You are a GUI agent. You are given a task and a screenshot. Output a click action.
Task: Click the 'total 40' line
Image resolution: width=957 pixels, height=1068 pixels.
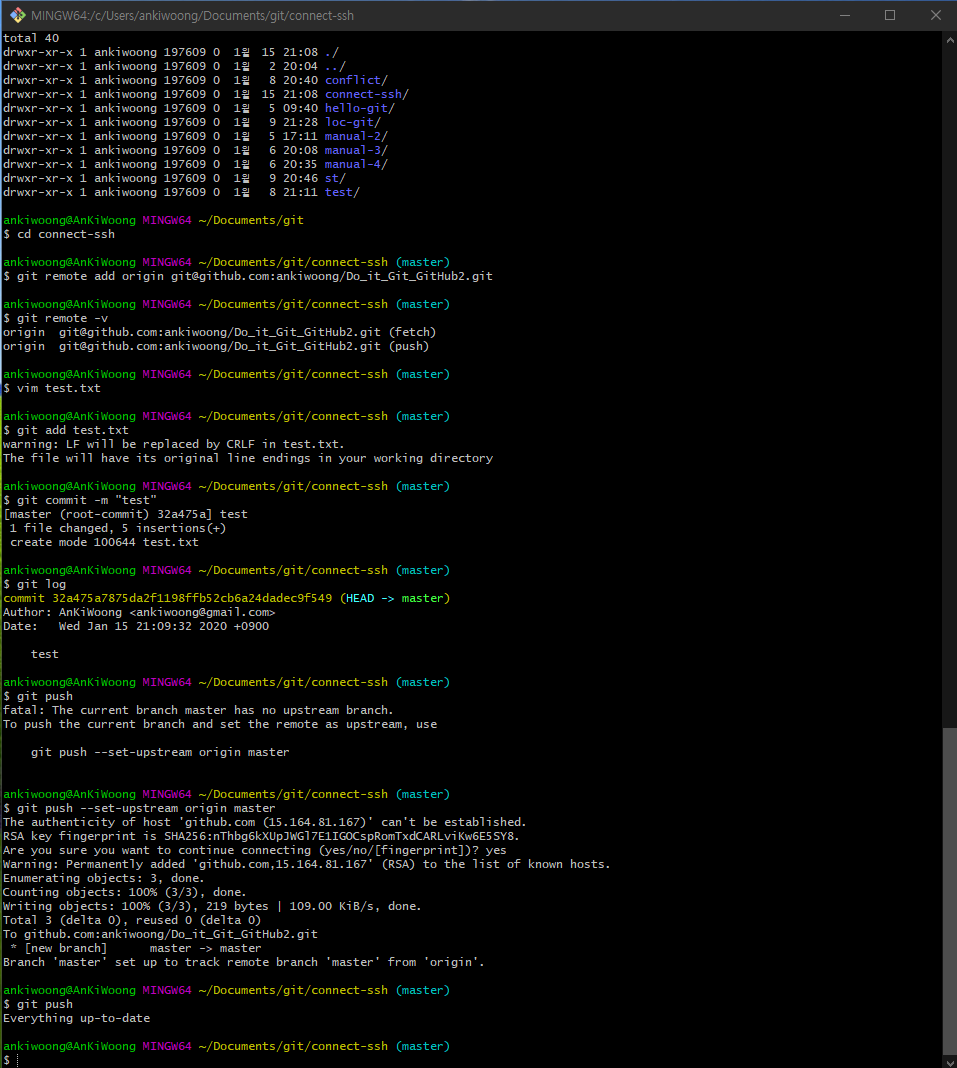tap(31, 38)
